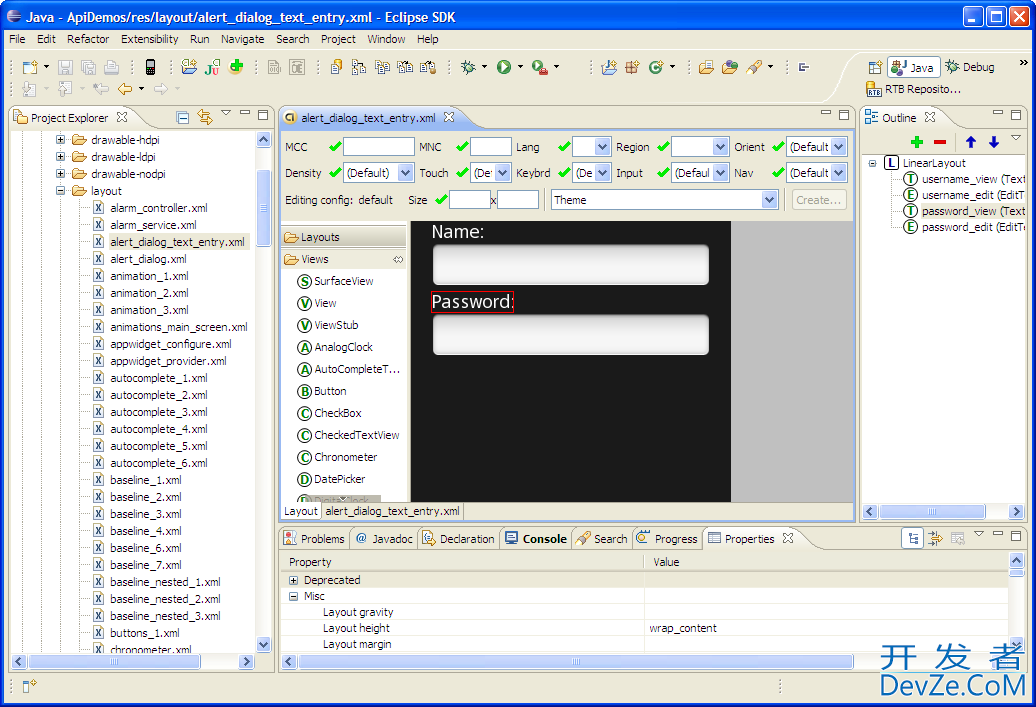
Task: Collapse the Misc property group
Action: [293, 596]
